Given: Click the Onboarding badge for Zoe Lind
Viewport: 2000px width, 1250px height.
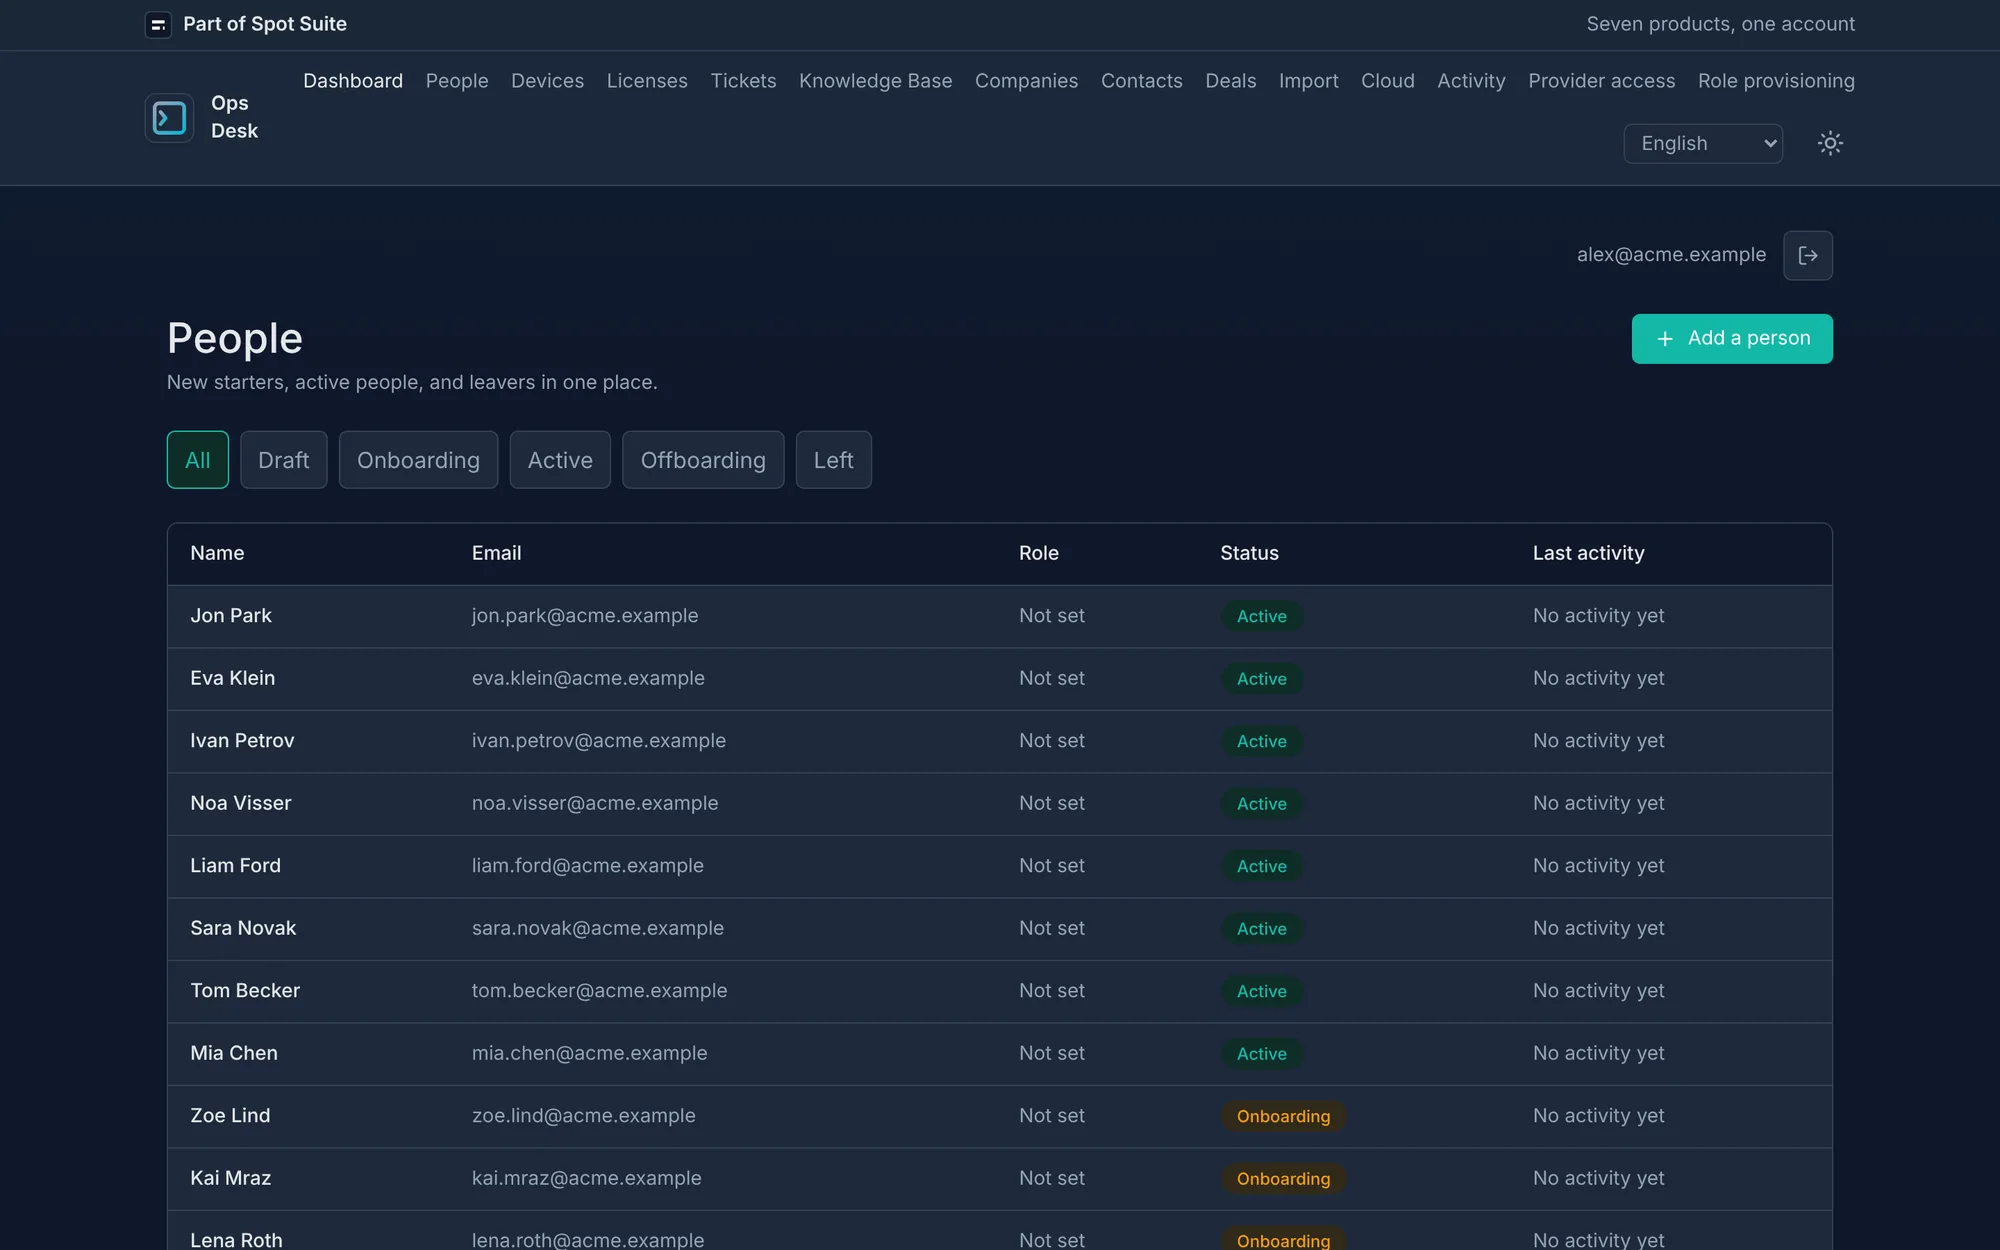Looking at the screenshot, I should coord(1283,1116).
